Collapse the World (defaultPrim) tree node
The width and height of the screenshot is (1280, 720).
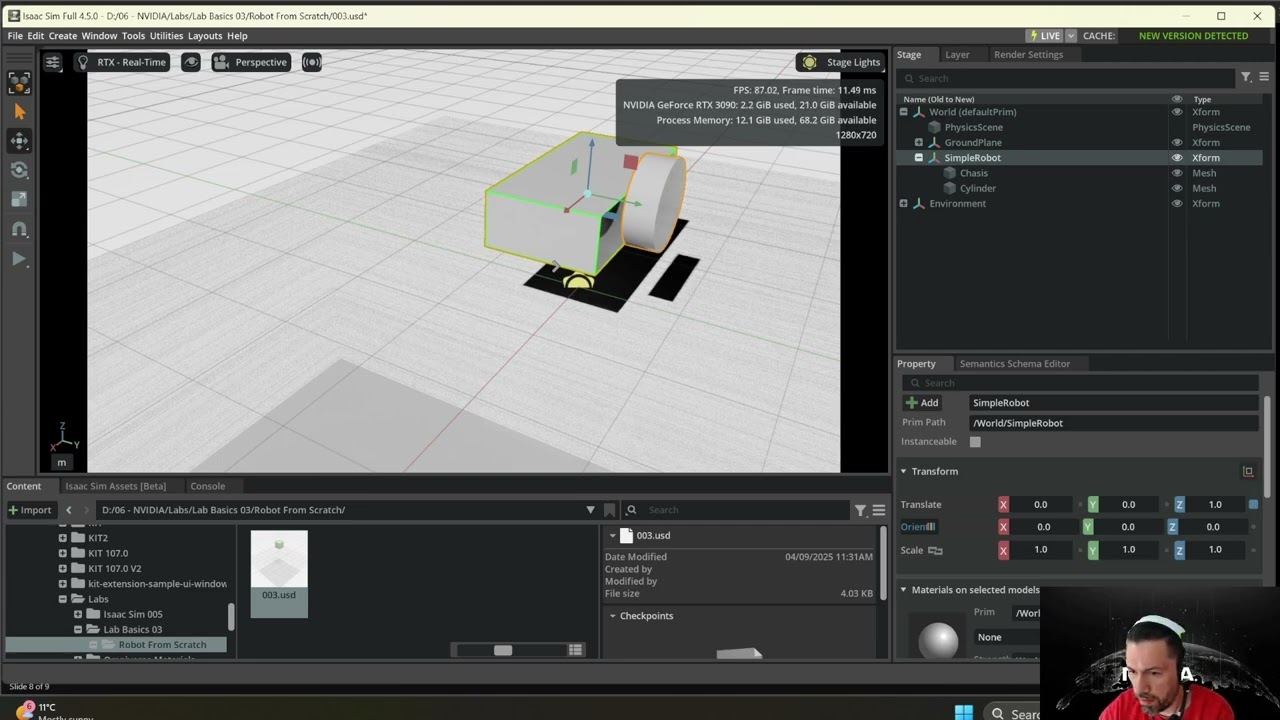tap(903, 112)
